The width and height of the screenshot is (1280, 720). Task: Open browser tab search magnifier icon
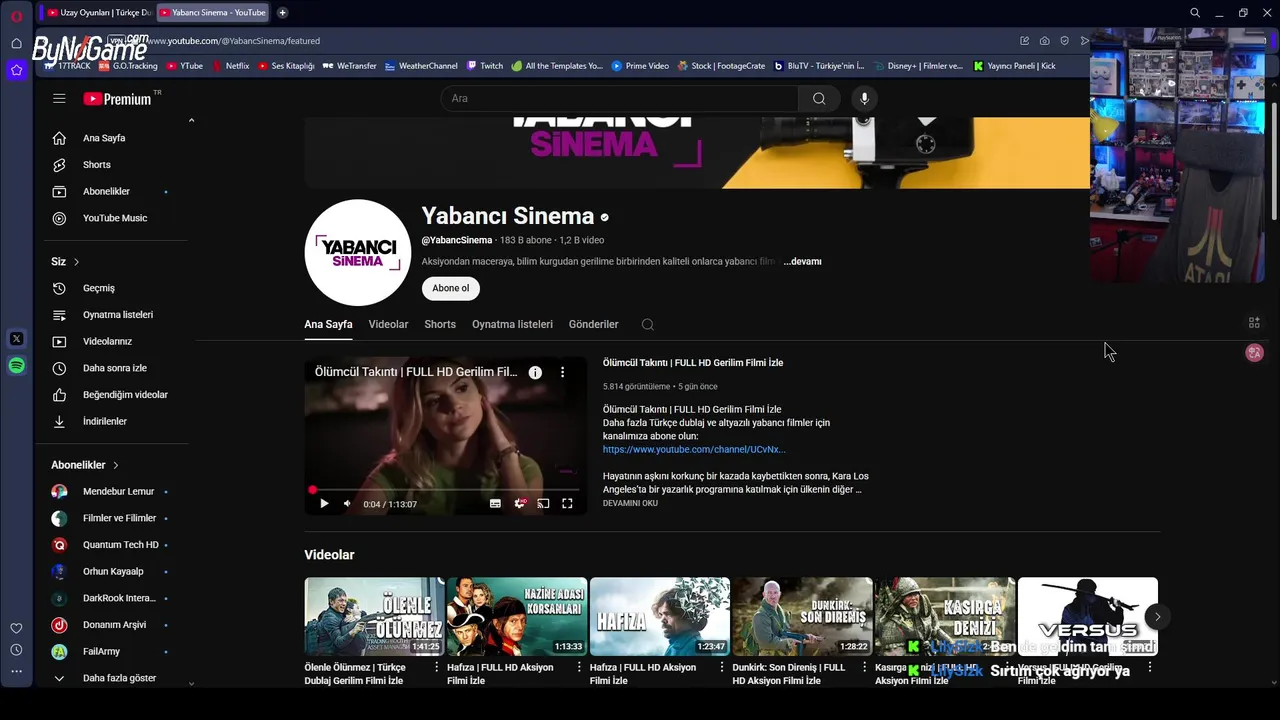click(x=1195, y=13)
